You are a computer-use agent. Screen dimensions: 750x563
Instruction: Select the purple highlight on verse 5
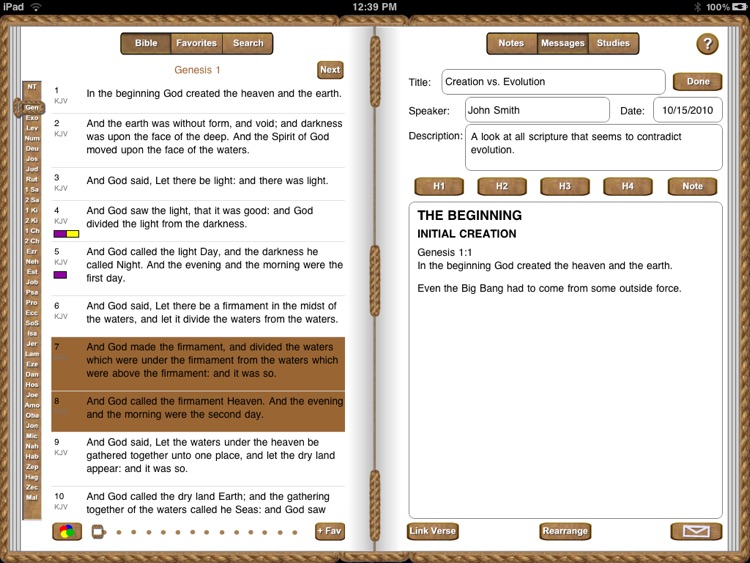[60, 275]
